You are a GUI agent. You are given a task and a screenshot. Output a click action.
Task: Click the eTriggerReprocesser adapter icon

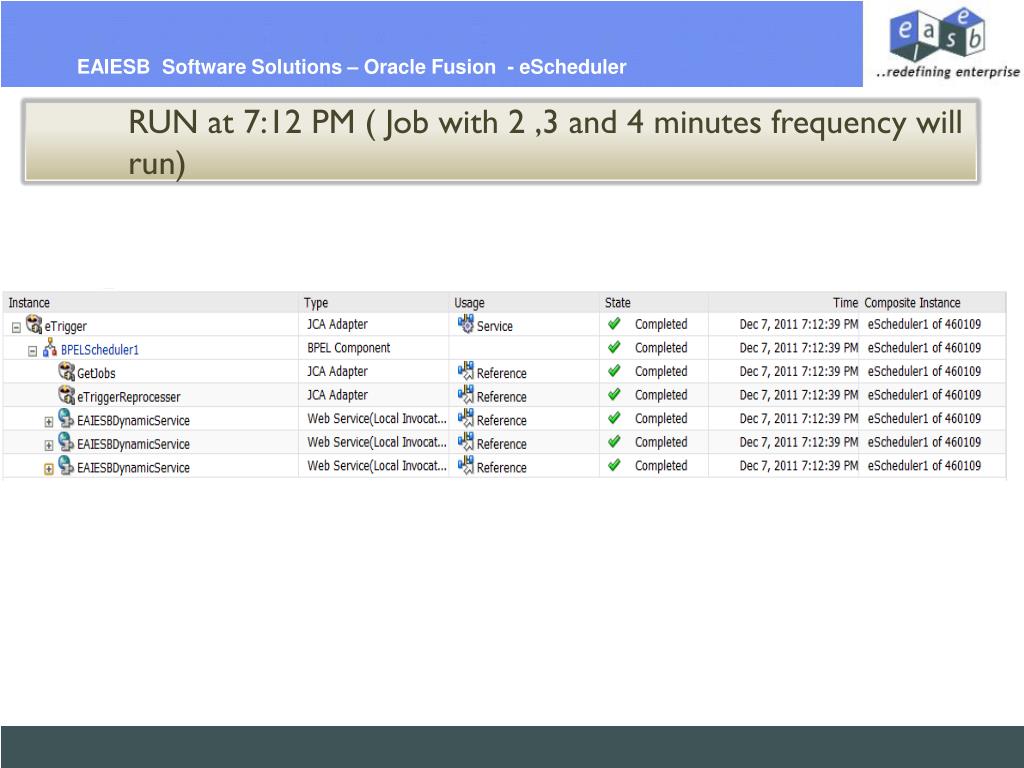click(67, 395)
